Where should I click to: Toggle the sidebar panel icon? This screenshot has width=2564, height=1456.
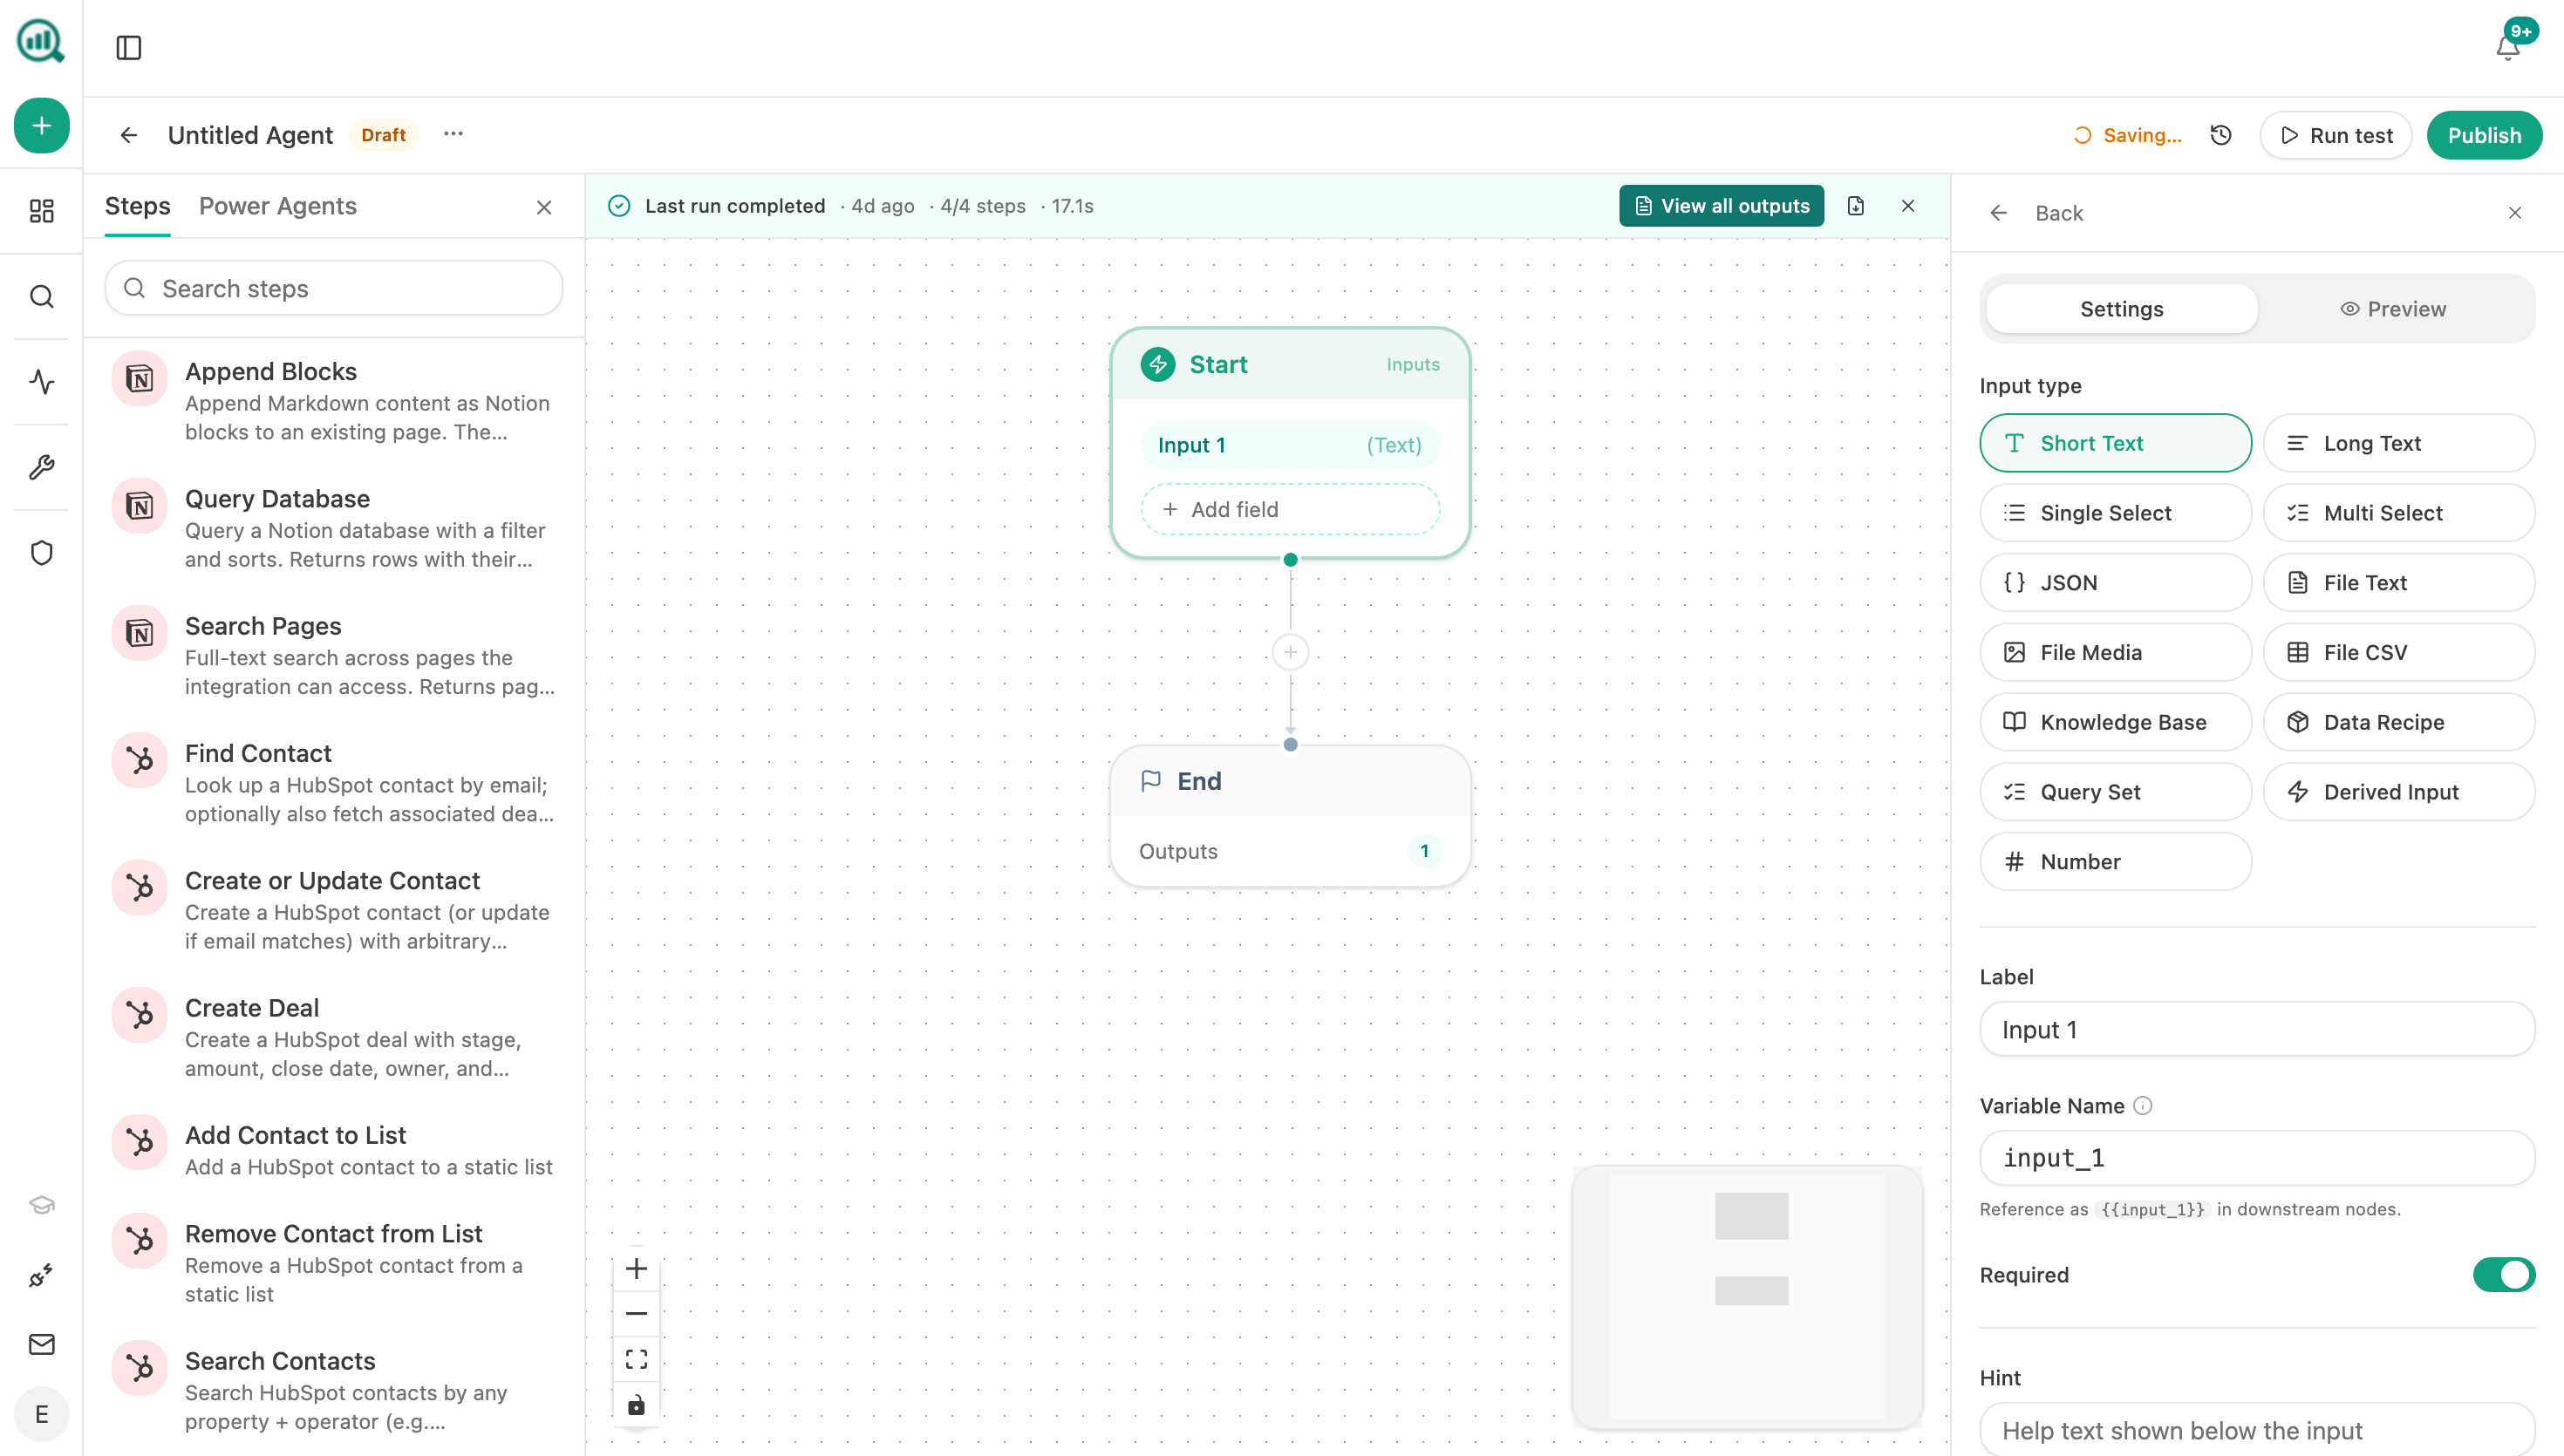129,47
